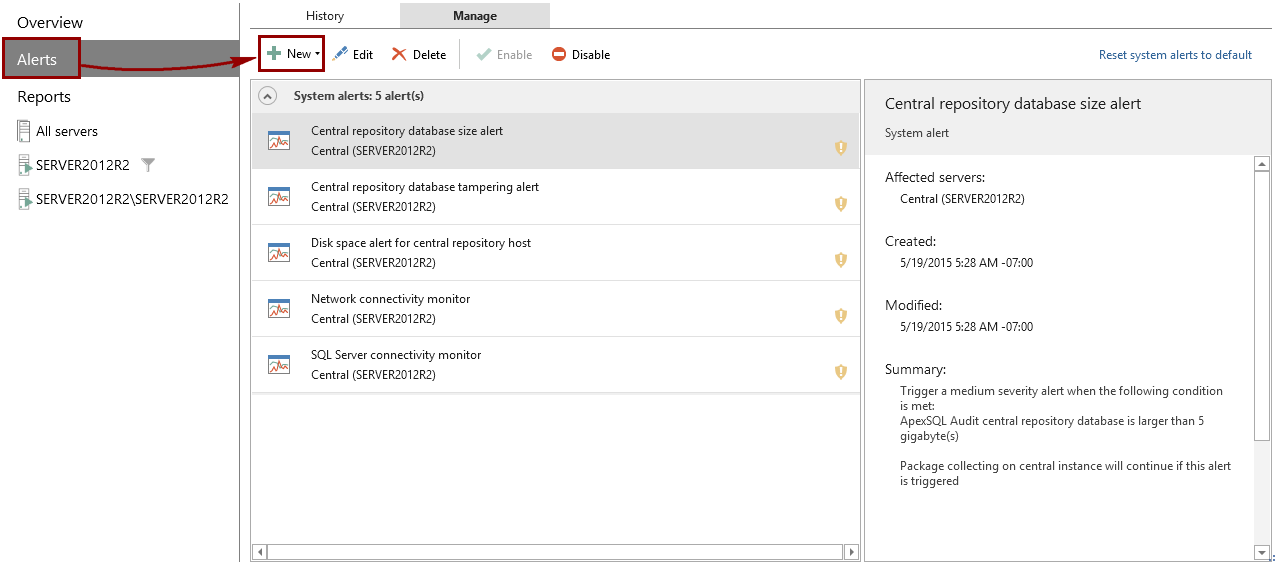Click the SQL Server connectivity monitor shield icon
This screenshot has width=1276, height=563.
pyautogui.click(x=841, y=372)
